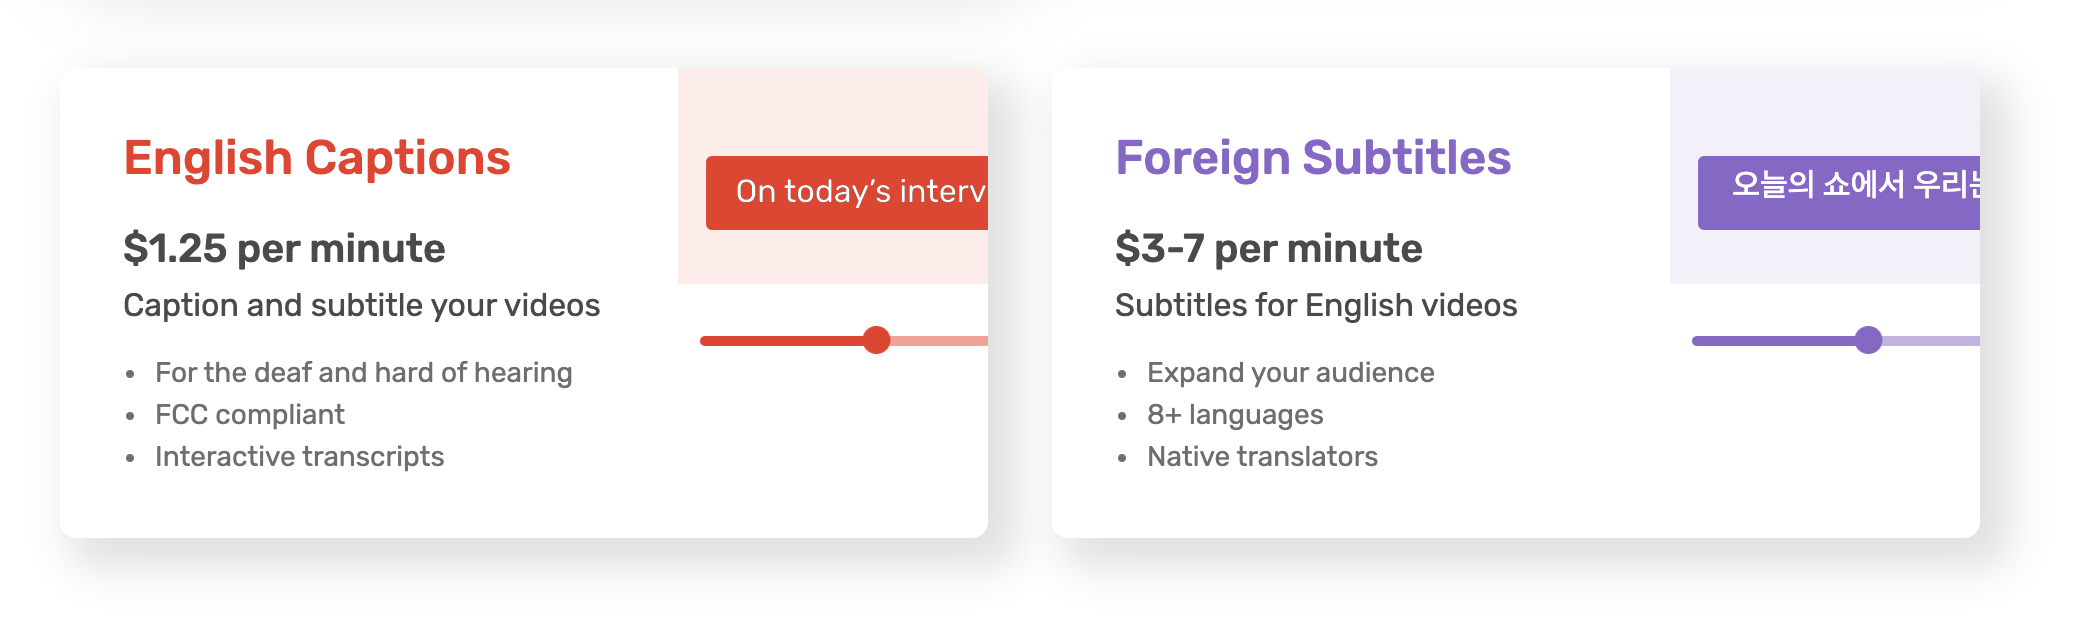Click 'For the deaf and hard of hearing'
The image size is (2098, 628).
pos(364,372)
